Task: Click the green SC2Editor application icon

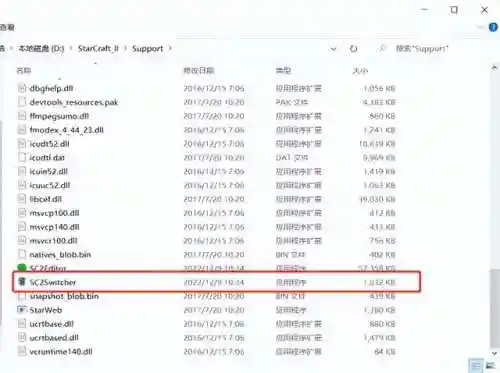Action: [x=22, y=267]
